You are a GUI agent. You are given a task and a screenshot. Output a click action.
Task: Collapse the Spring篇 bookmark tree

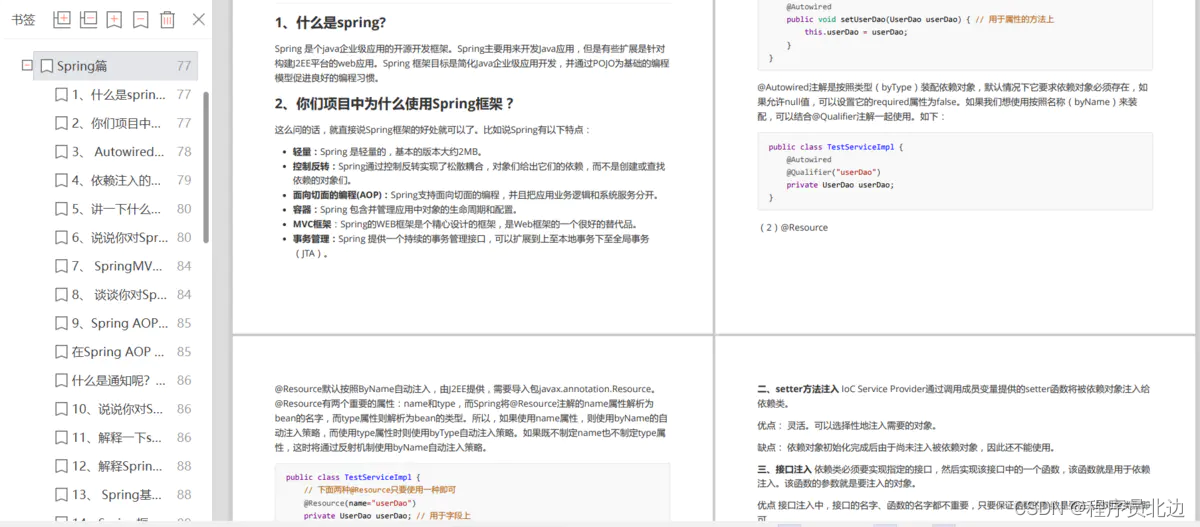tap(27, 66)
